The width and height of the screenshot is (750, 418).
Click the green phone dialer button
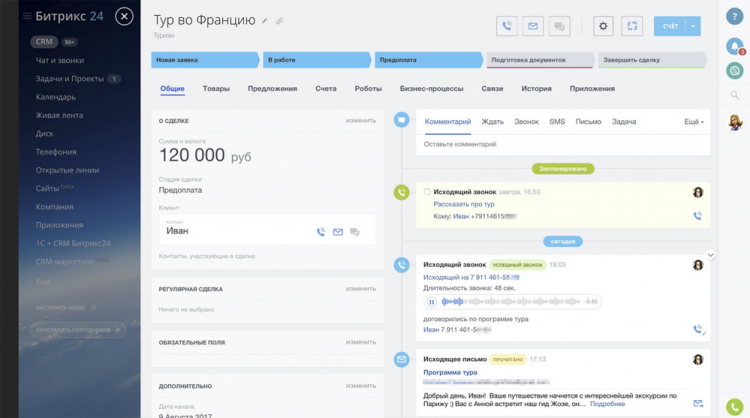coord(735,406)
